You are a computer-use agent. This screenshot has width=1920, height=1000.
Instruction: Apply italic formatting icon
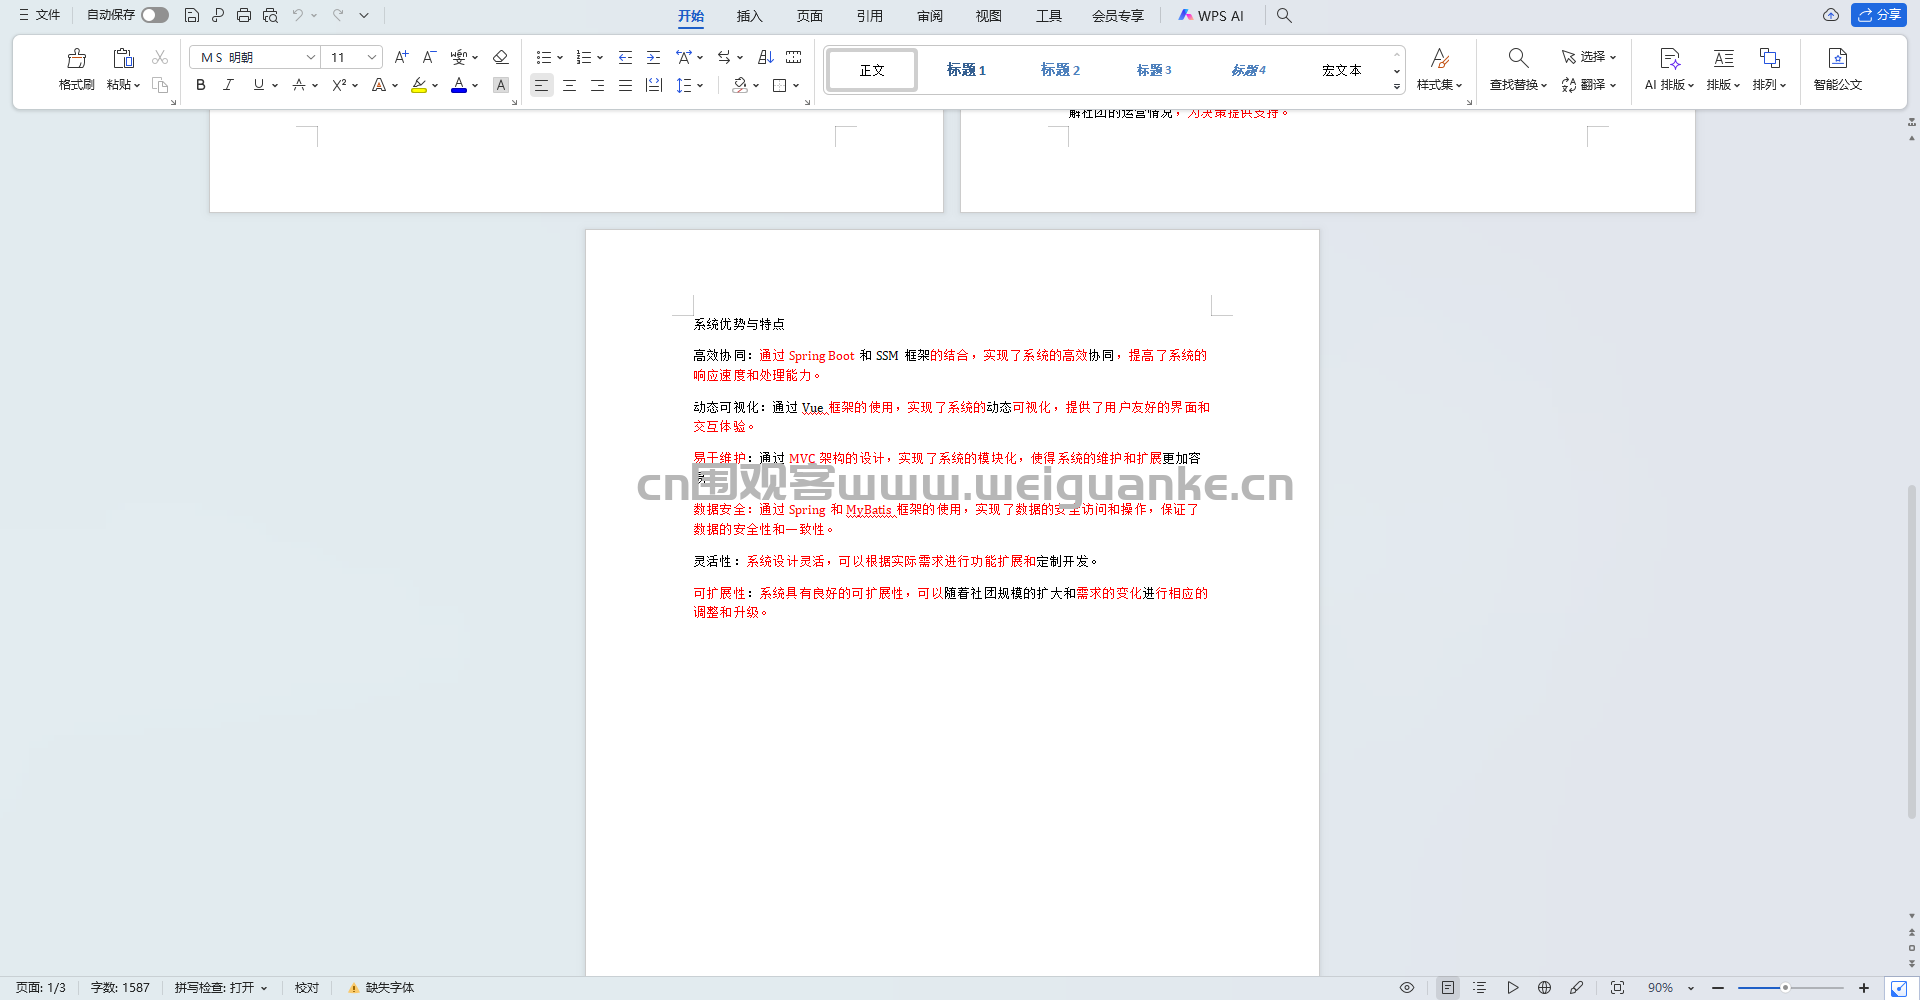coord(228,85)
